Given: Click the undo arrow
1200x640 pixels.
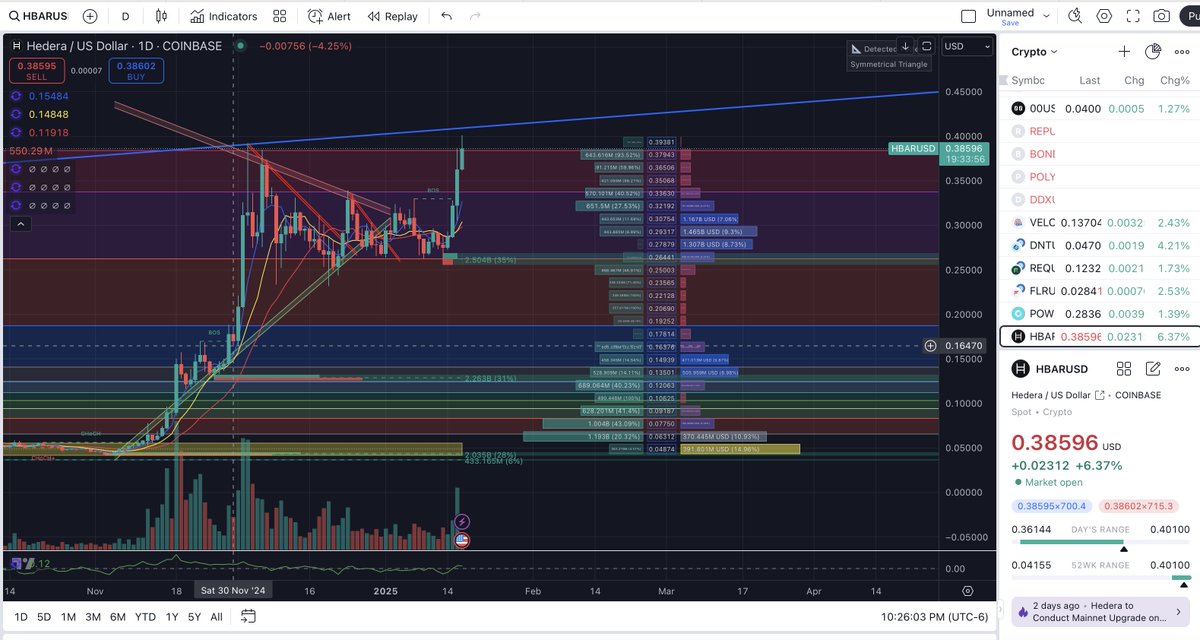Looking at the screenshot, I should click(x=446, y=16).
